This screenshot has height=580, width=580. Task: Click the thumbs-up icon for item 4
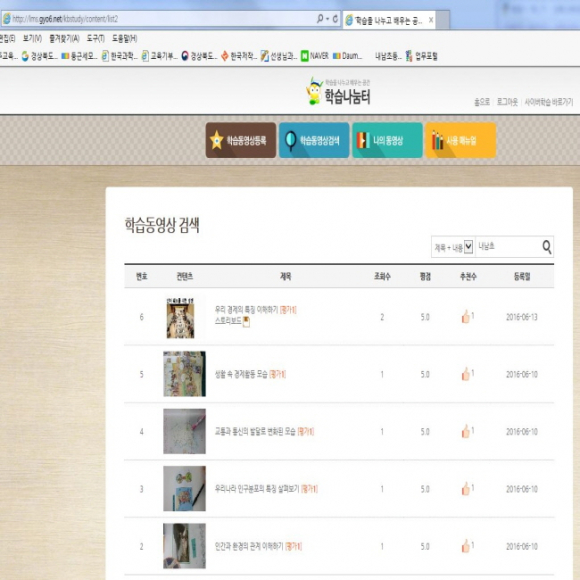pyautogui.click(x=465, y=431)
